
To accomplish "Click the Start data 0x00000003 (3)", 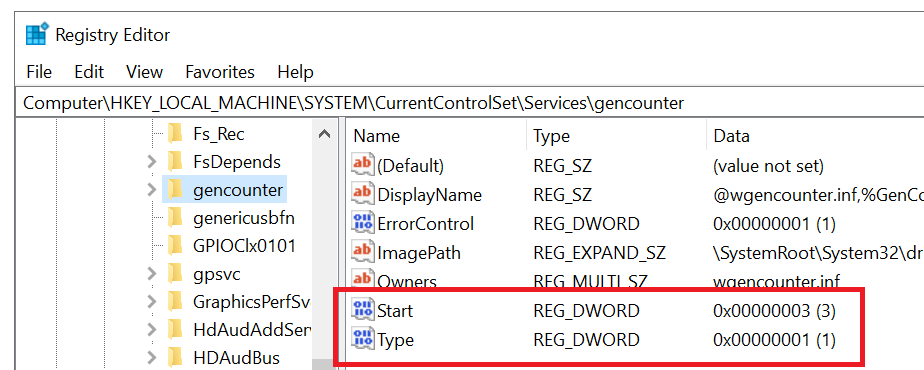I will (774, 311).
